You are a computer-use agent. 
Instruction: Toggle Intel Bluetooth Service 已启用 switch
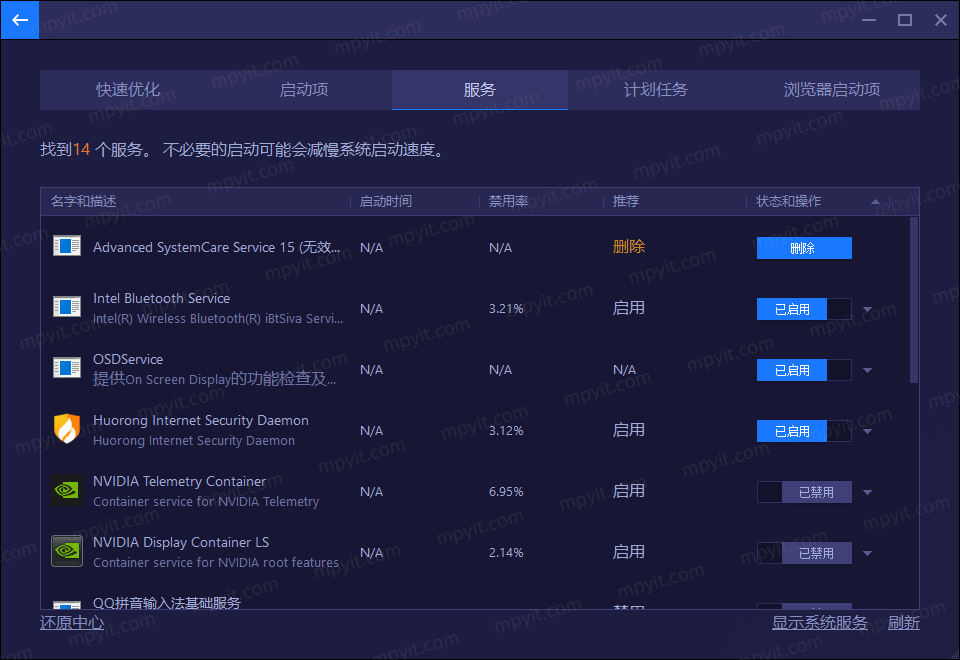coord(804,309)
